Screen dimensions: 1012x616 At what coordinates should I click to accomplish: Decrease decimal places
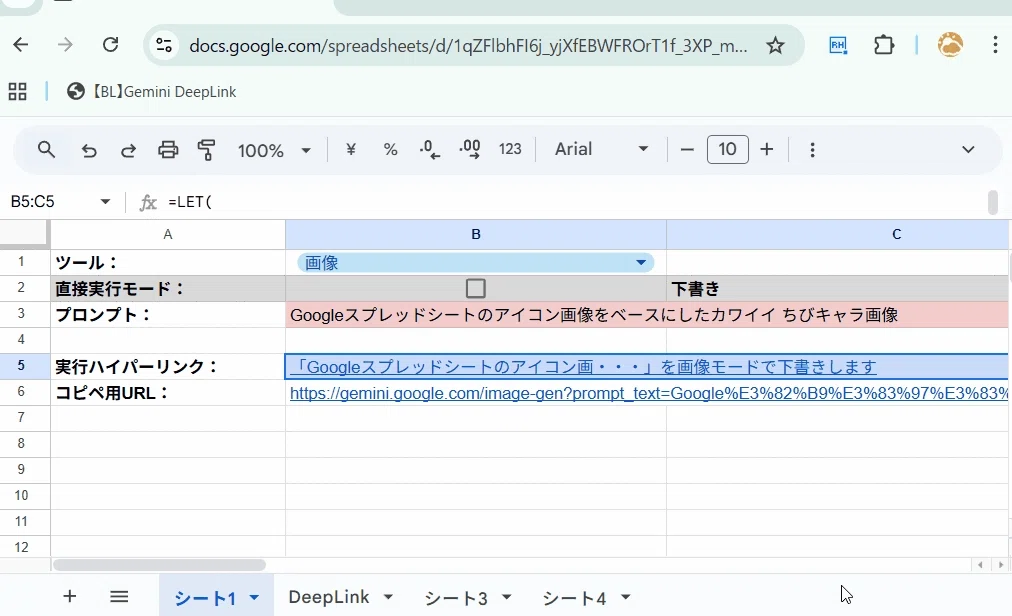(x=430, y=150)
